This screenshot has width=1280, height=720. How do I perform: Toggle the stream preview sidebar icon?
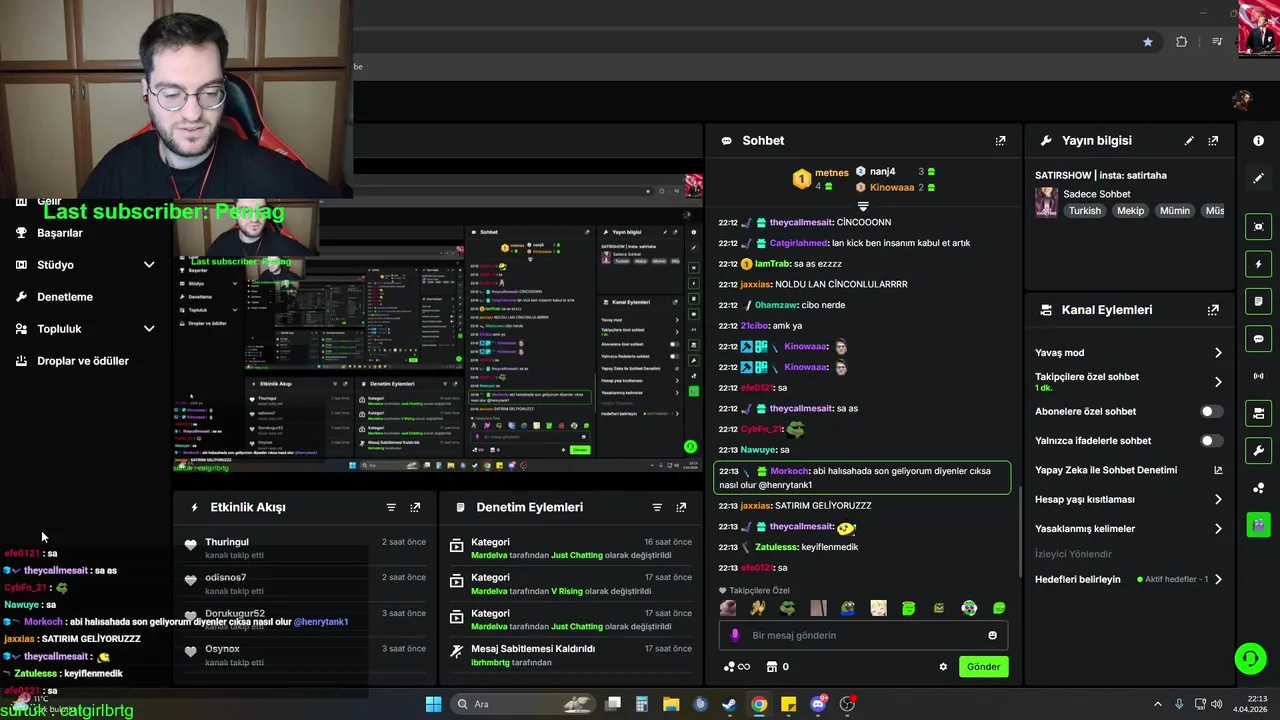(x=1258, y=227)
